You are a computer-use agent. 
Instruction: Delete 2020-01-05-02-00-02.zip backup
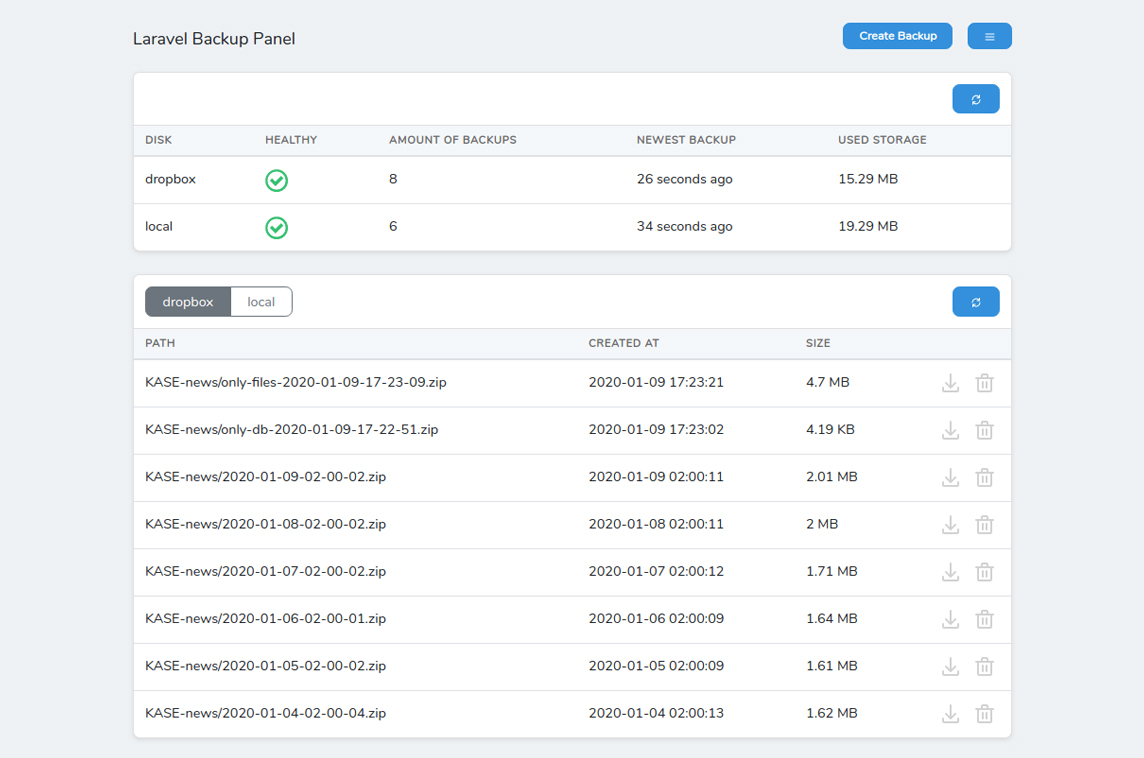(984, 667)
